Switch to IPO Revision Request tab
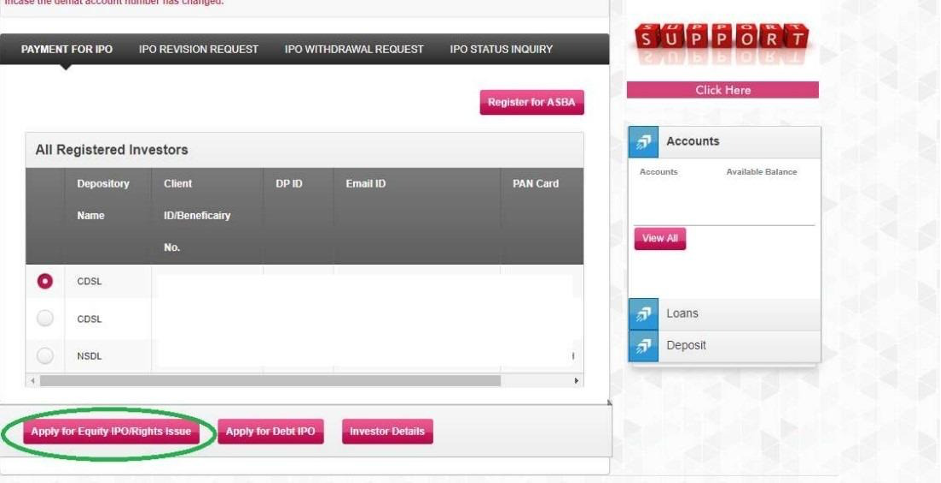 coord(198,49)
